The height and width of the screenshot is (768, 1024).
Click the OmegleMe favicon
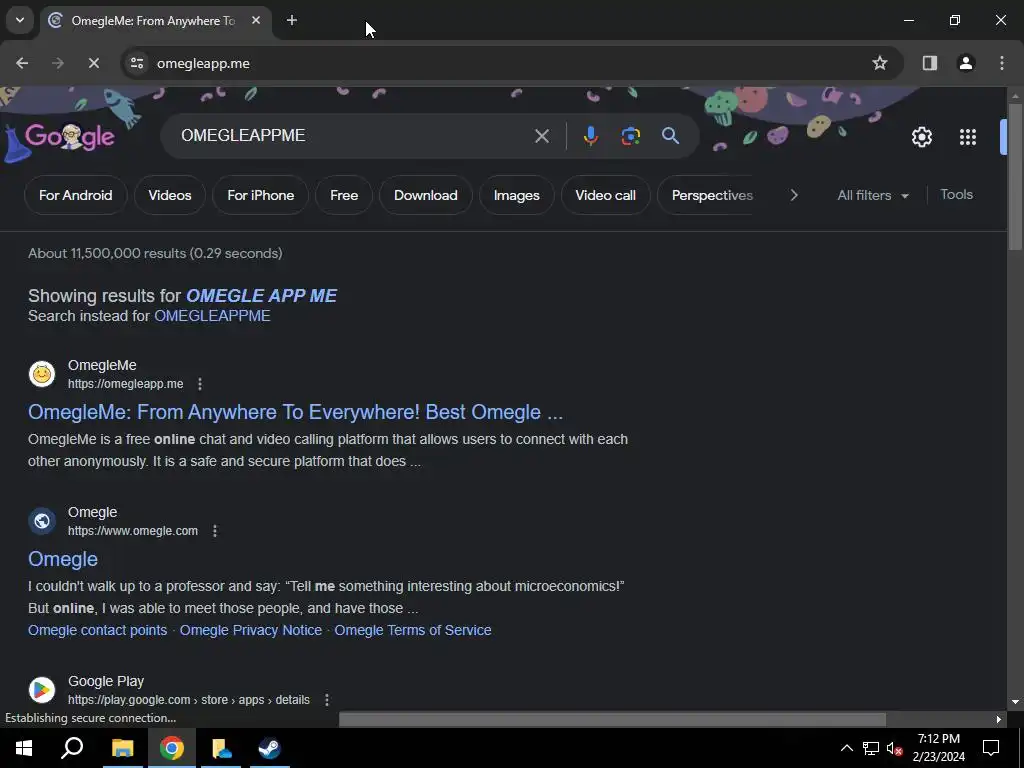42,374
